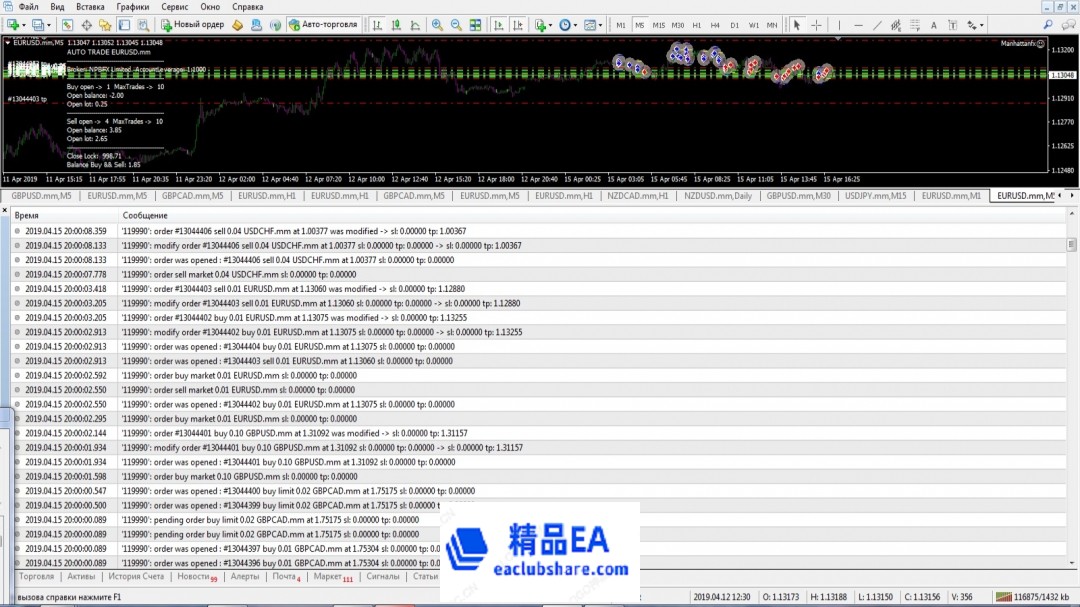Image resolution: width=1080 pixels, height=607 pixels.
Task: Select the text A tool
Action: coord(933,25)
